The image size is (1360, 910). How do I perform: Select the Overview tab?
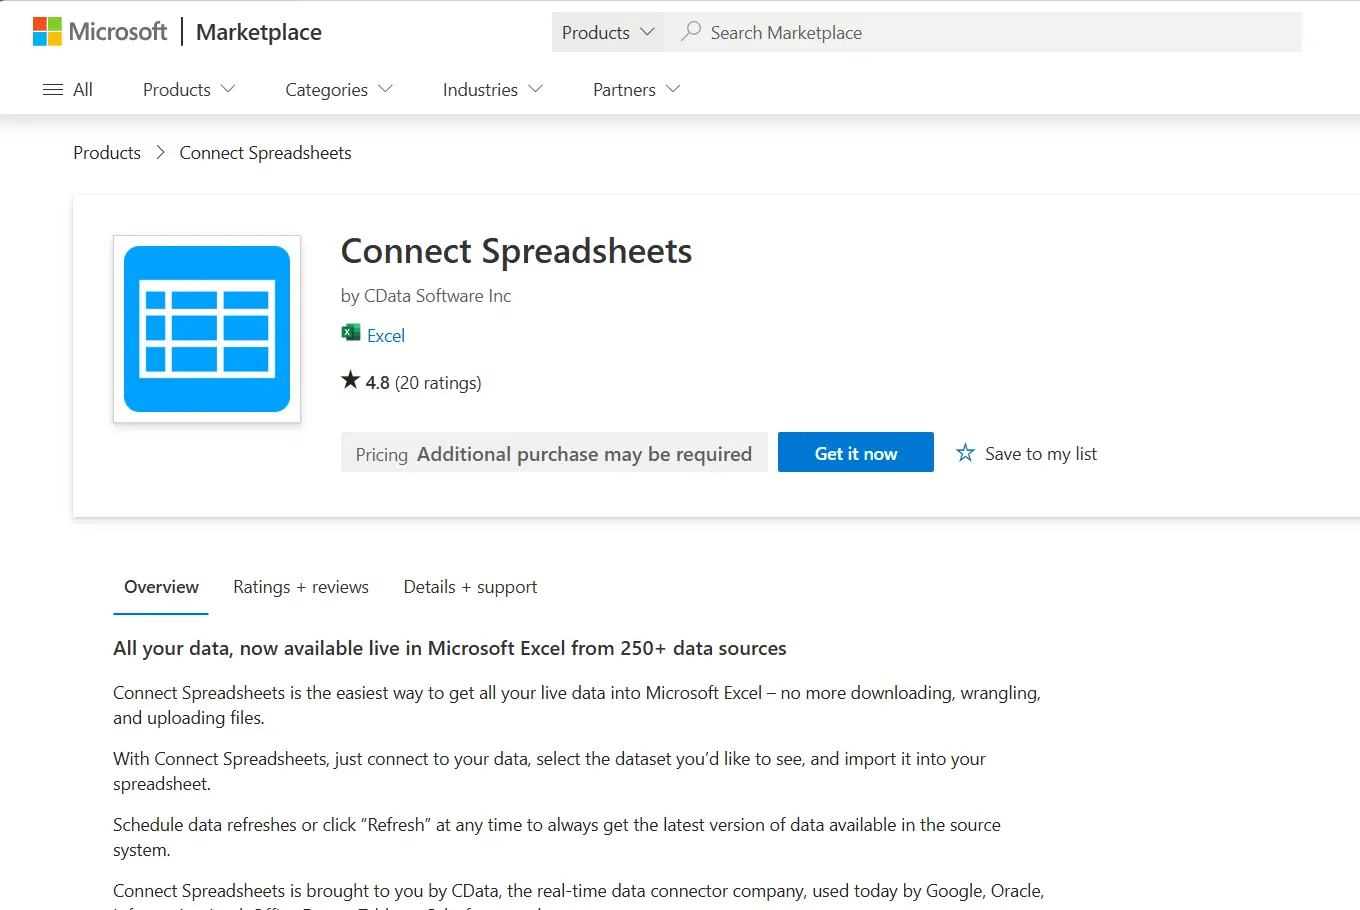tap(161, 588)
